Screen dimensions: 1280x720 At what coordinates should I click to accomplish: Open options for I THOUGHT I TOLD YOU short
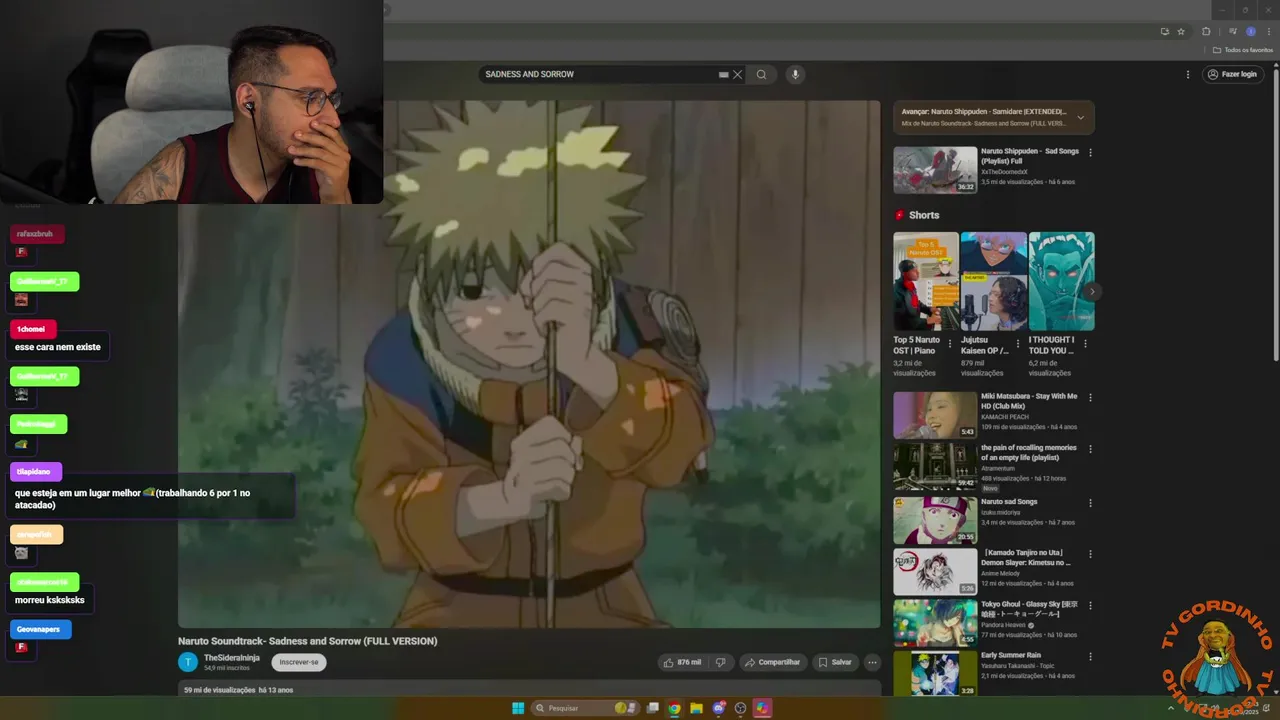click(x=1086, y=344)
